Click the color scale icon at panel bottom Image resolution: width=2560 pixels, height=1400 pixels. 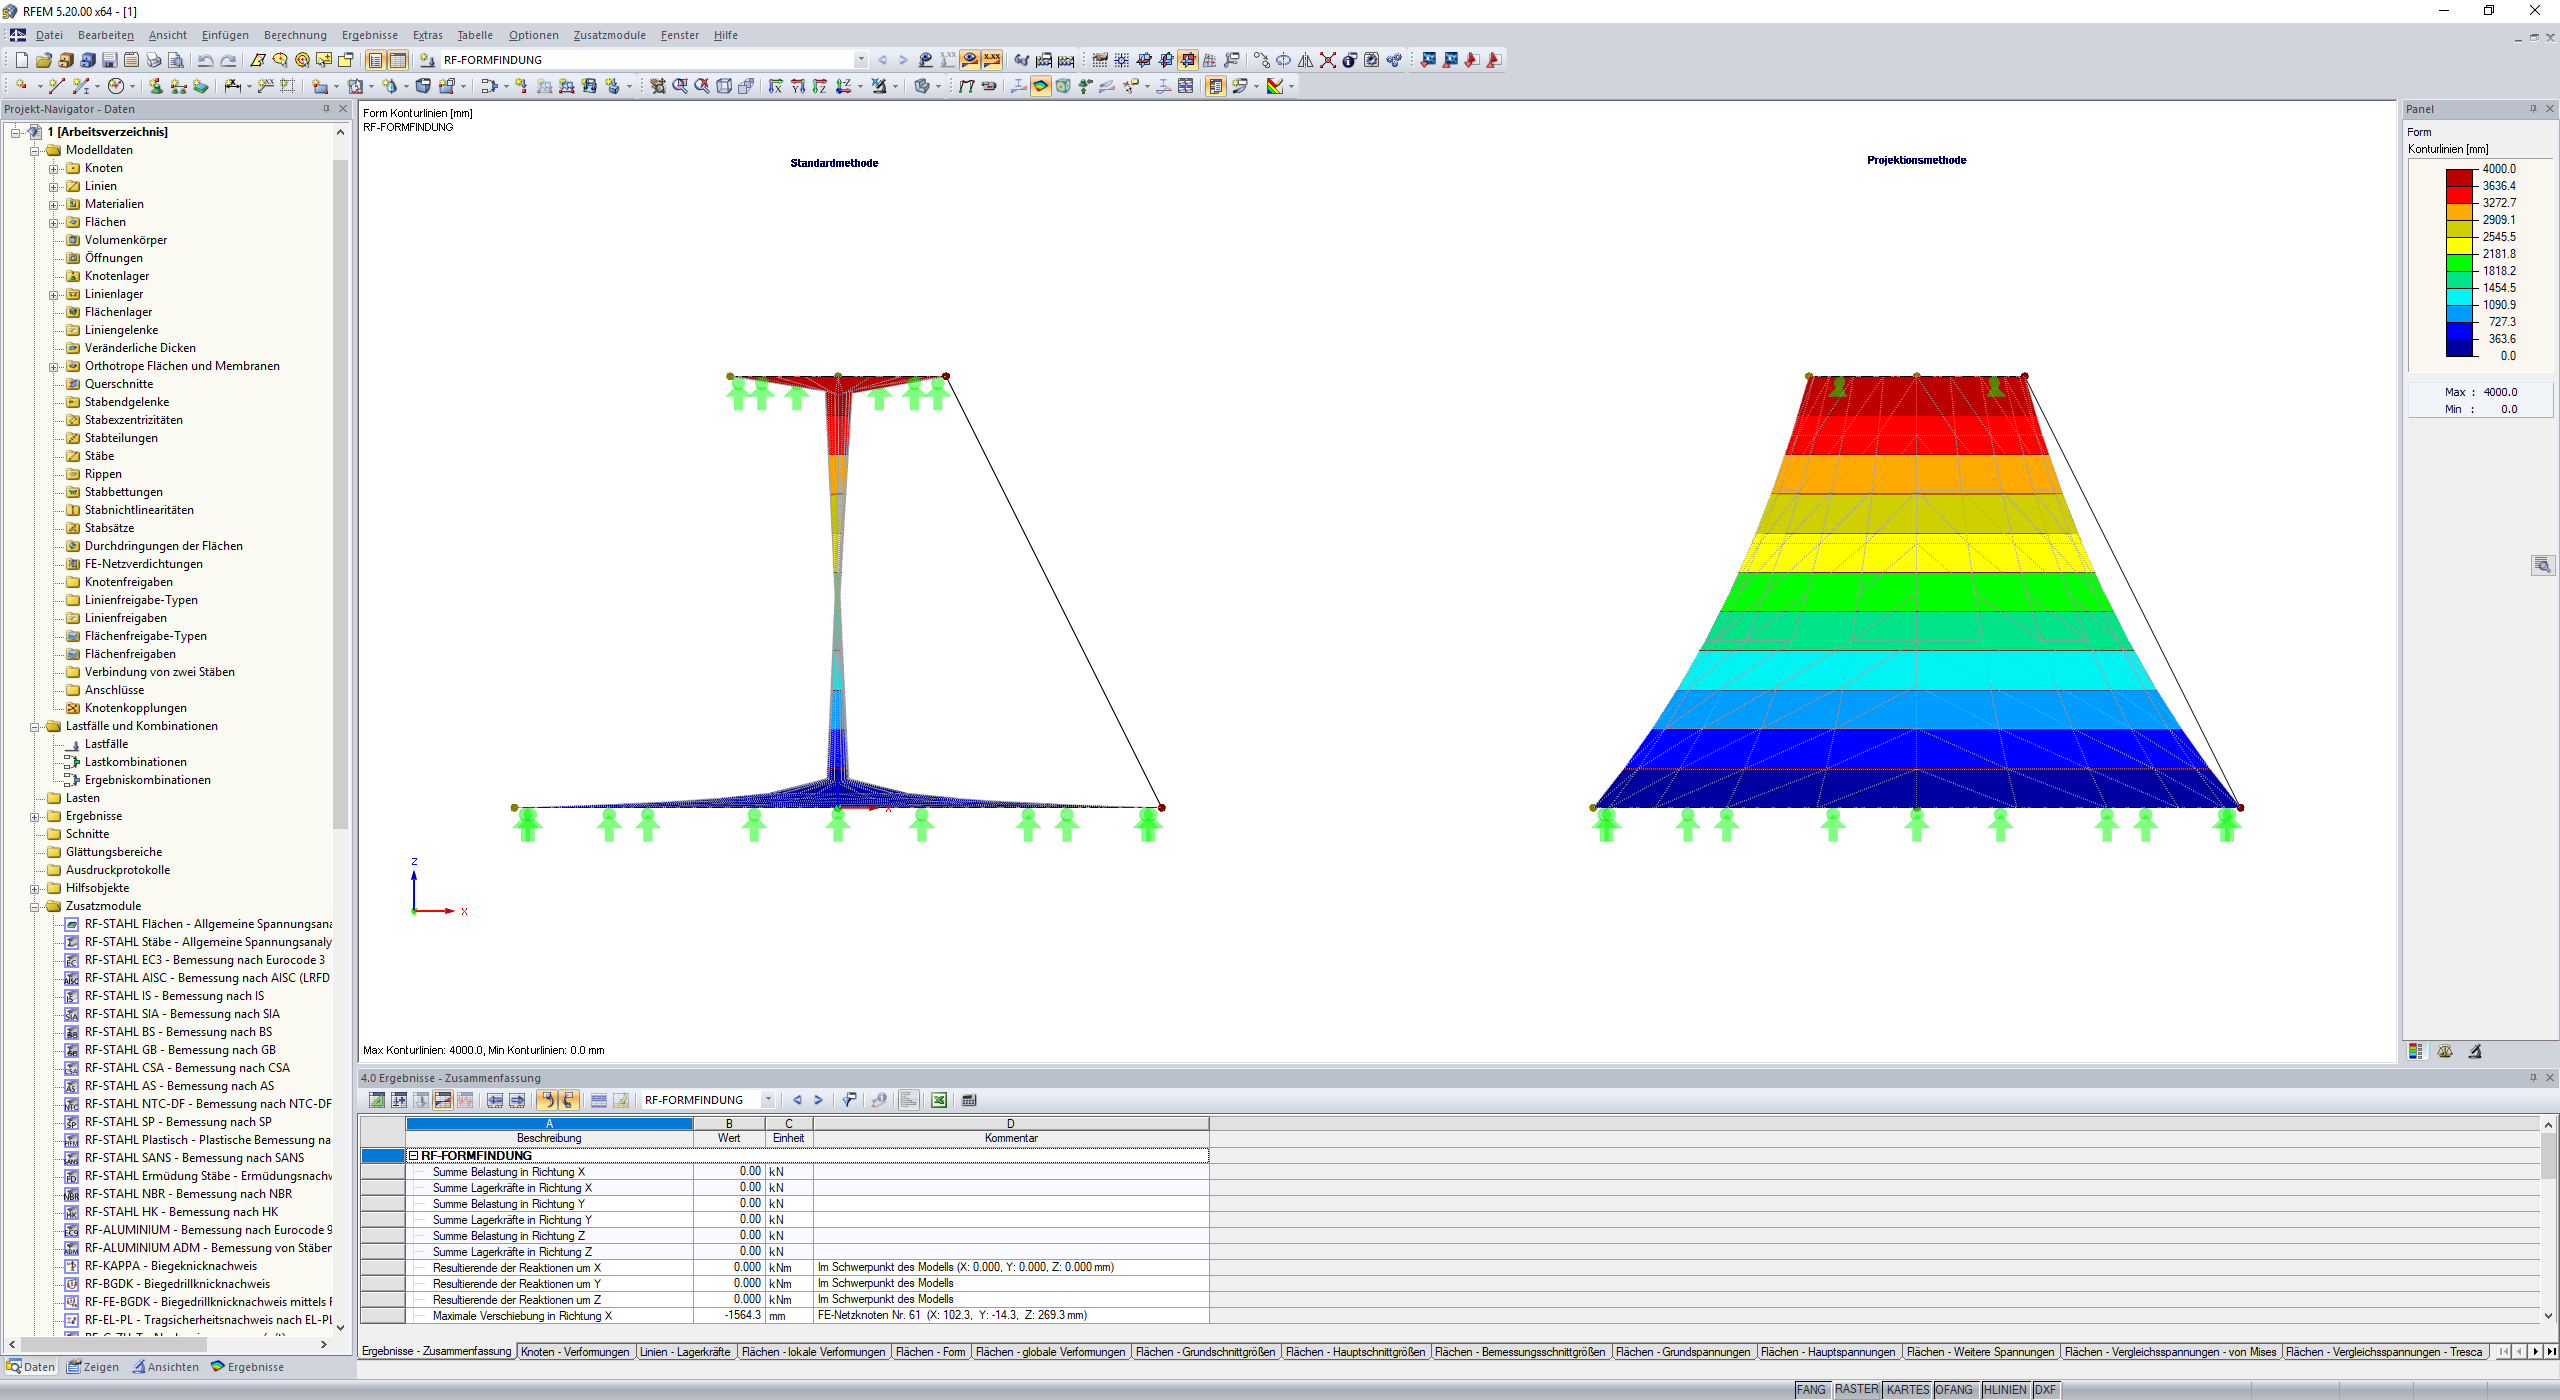point(2416,1051)
